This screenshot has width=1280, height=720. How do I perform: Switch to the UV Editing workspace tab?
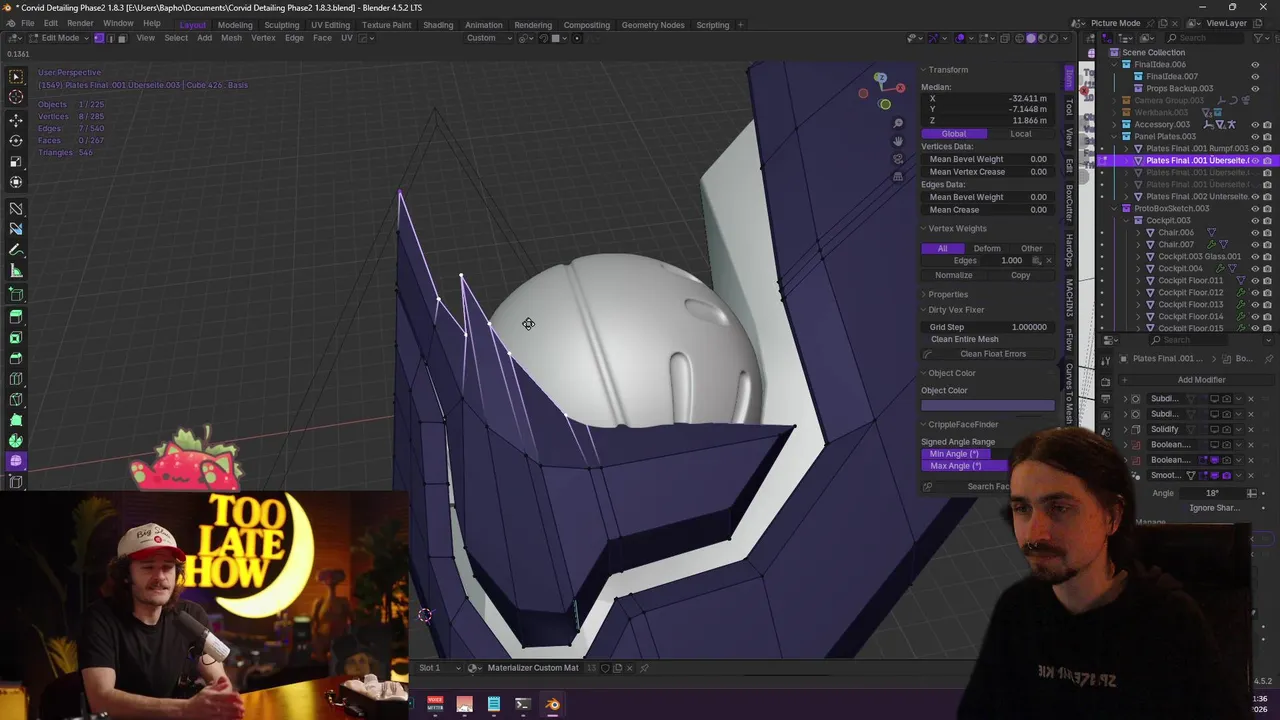(x=330, y=25)
